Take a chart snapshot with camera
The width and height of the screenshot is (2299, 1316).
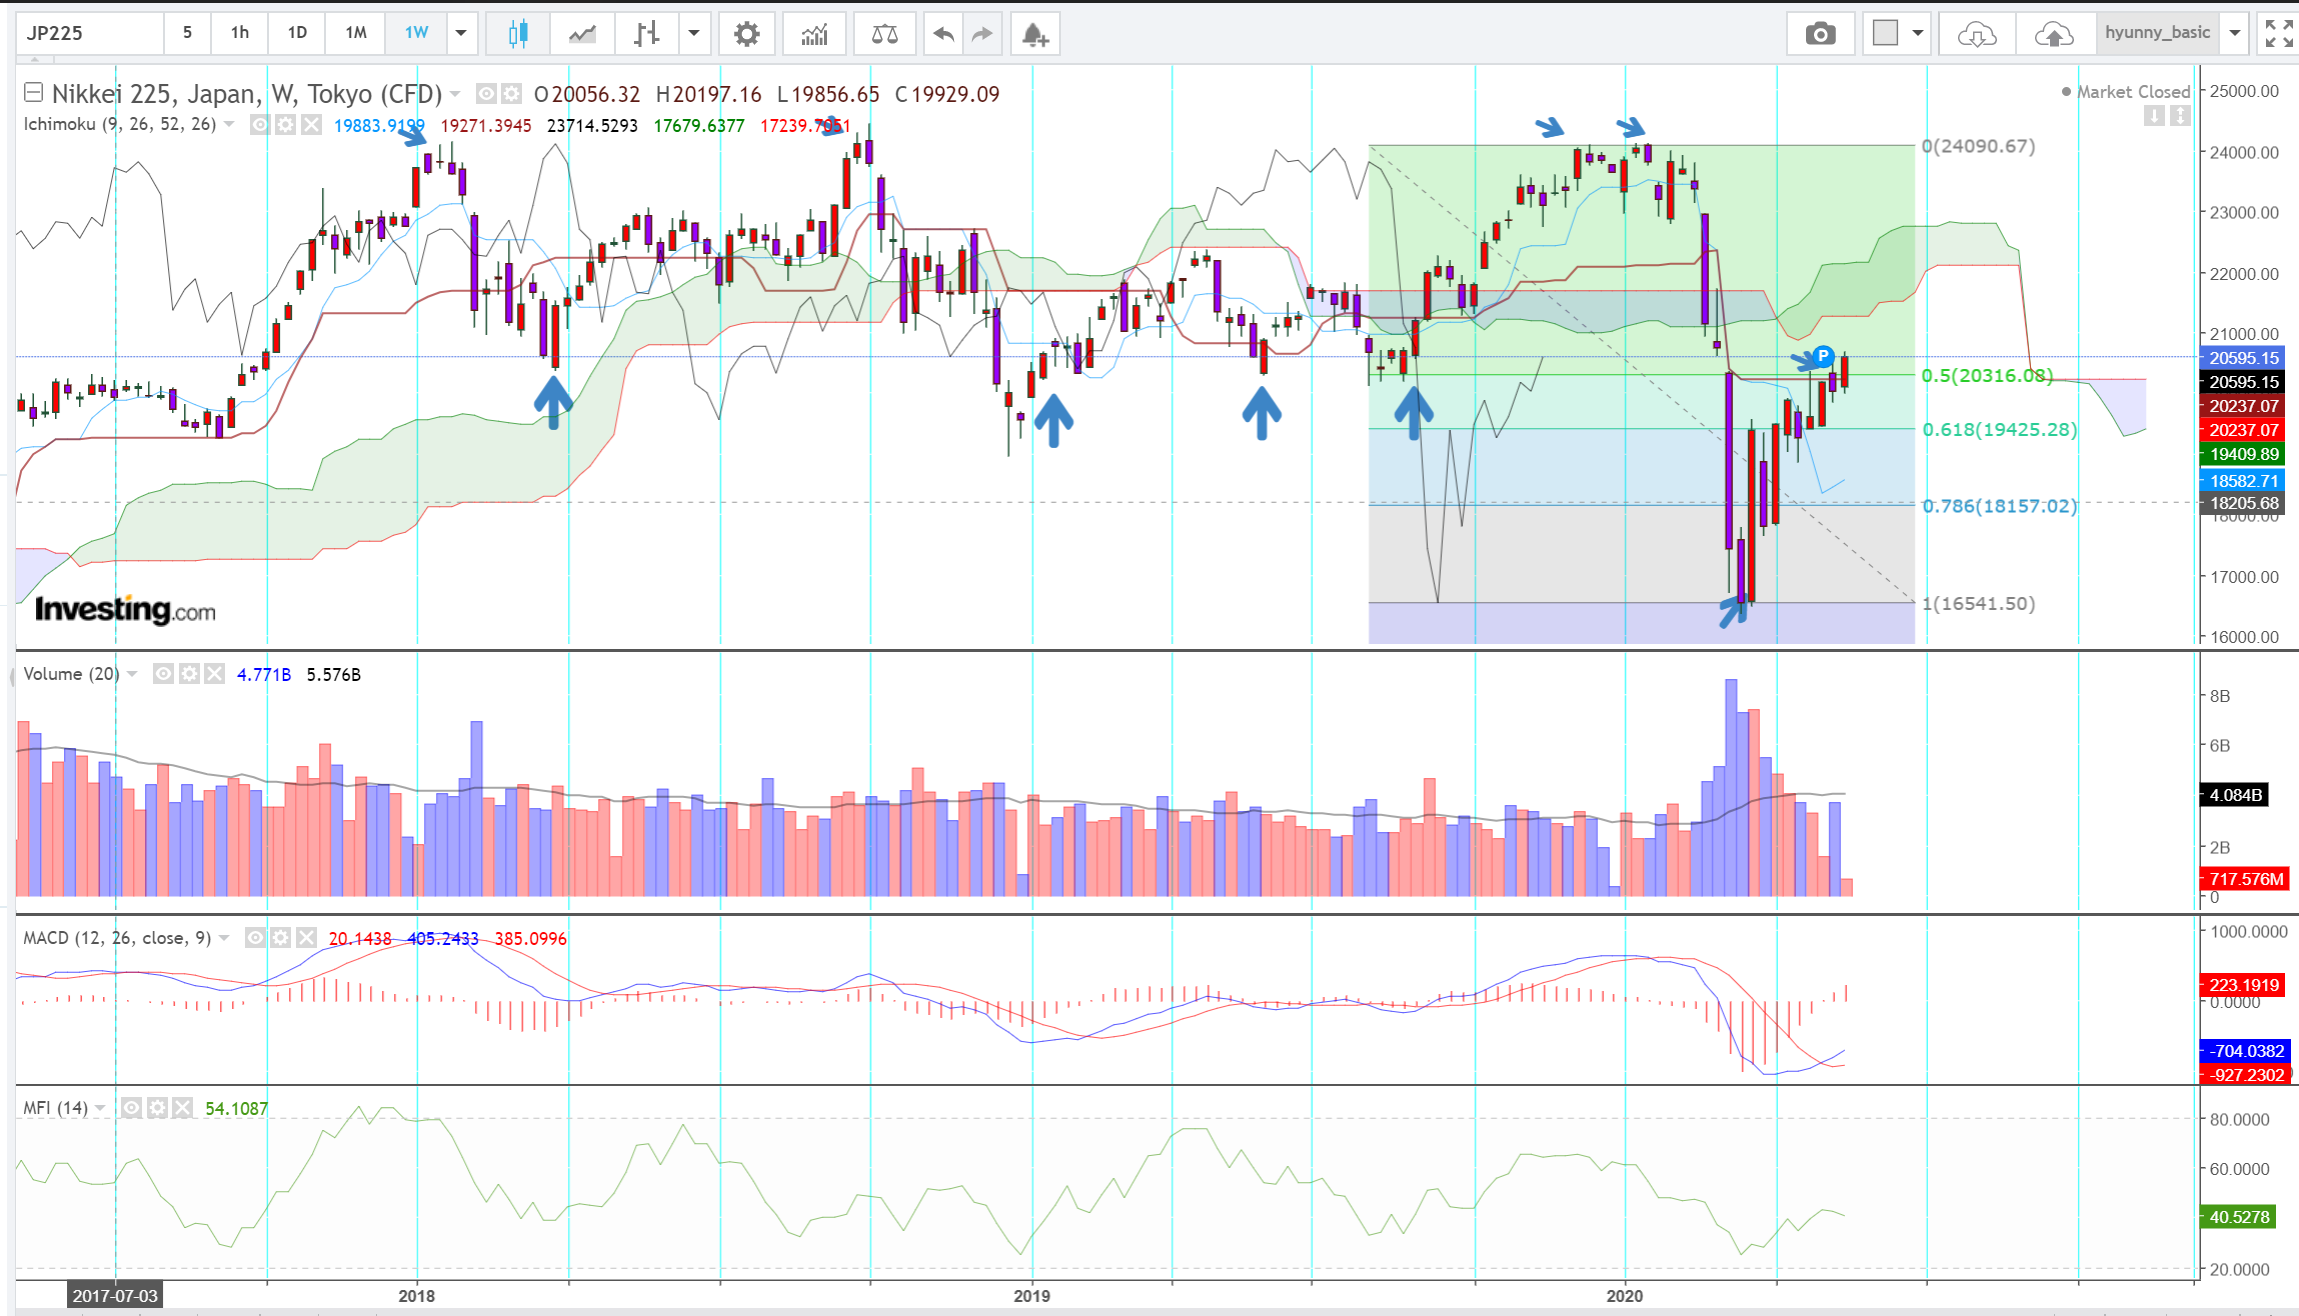click(x=1820, y=34)
